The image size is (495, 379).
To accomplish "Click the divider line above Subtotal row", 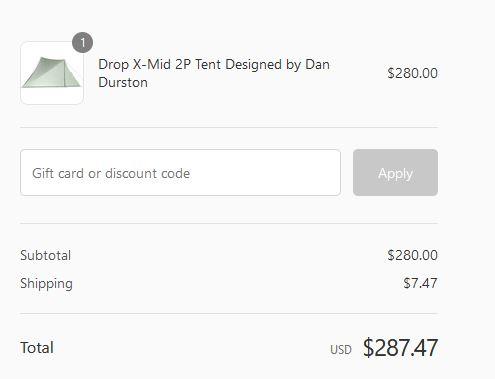I will pyautogui.click(x=229, y=223).
